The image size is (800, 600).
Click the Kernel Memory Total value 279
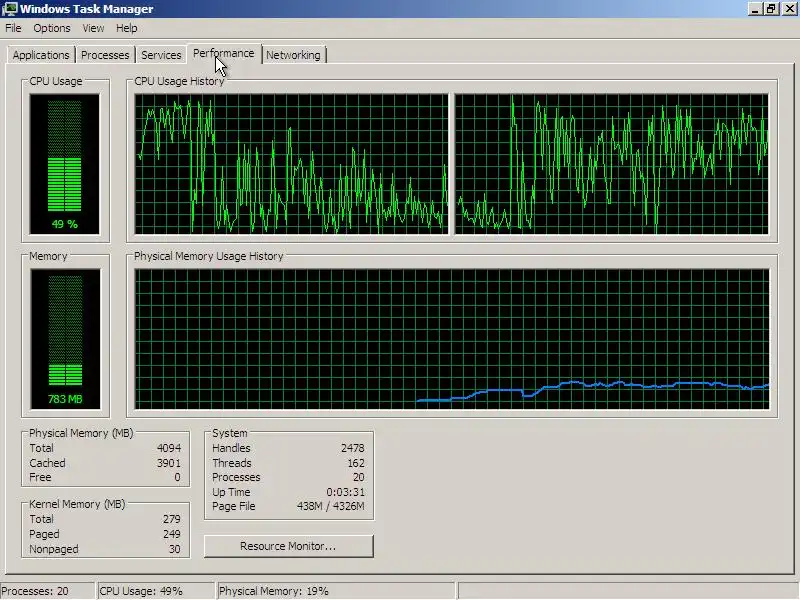(172, 519)
